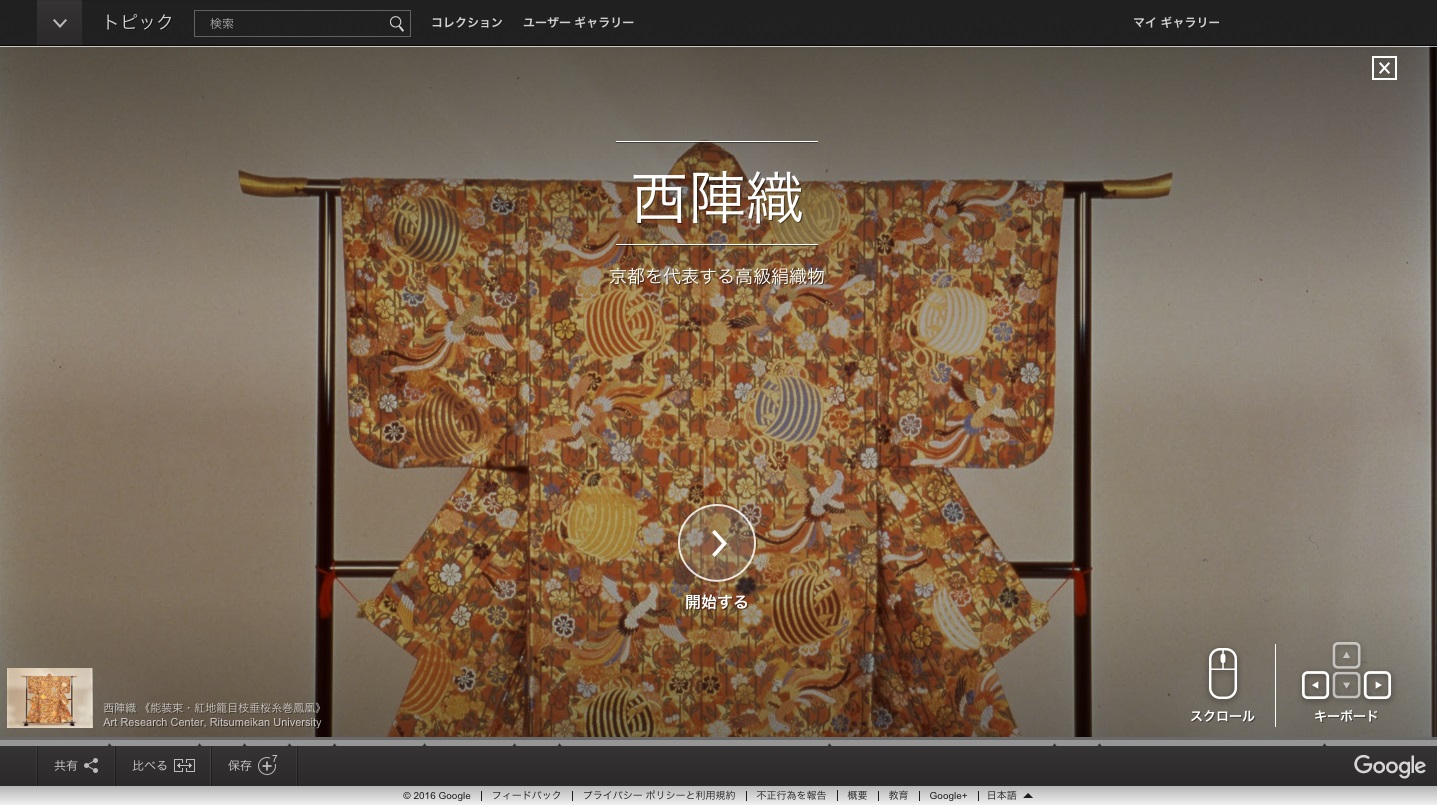Share via the 共有 button
The width and height of the screenshot is (1437, 805).
coord(76,766)
